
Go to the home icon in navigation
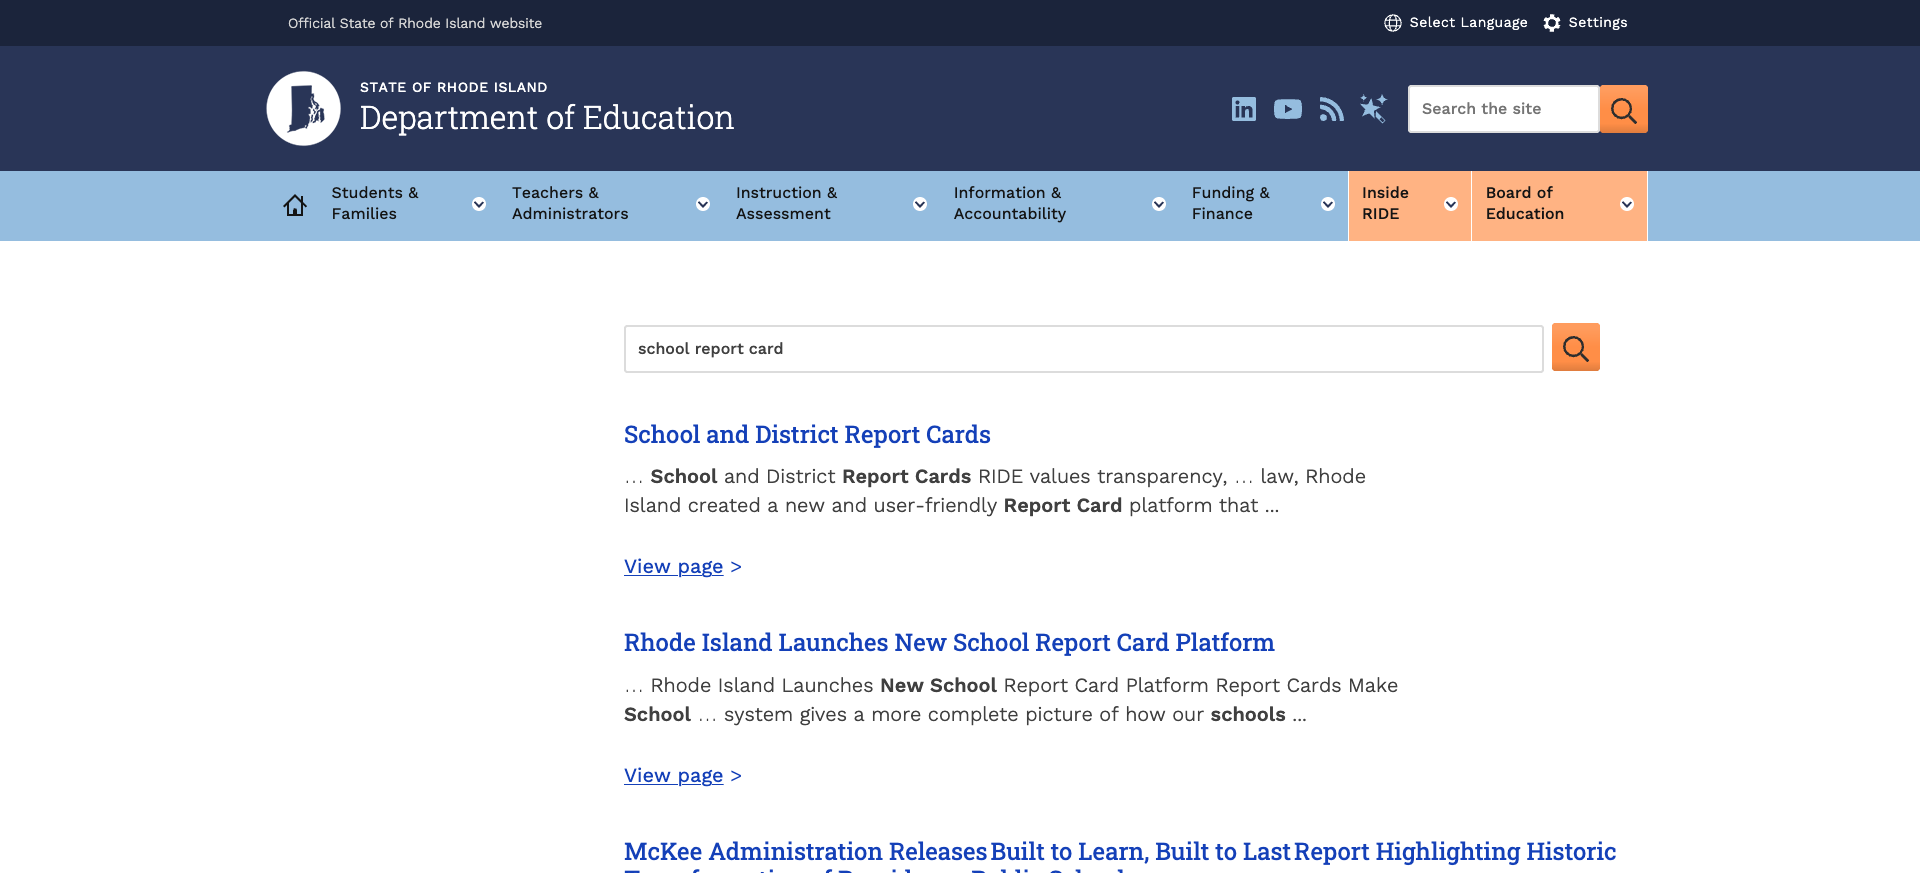[x=295, y=205]
